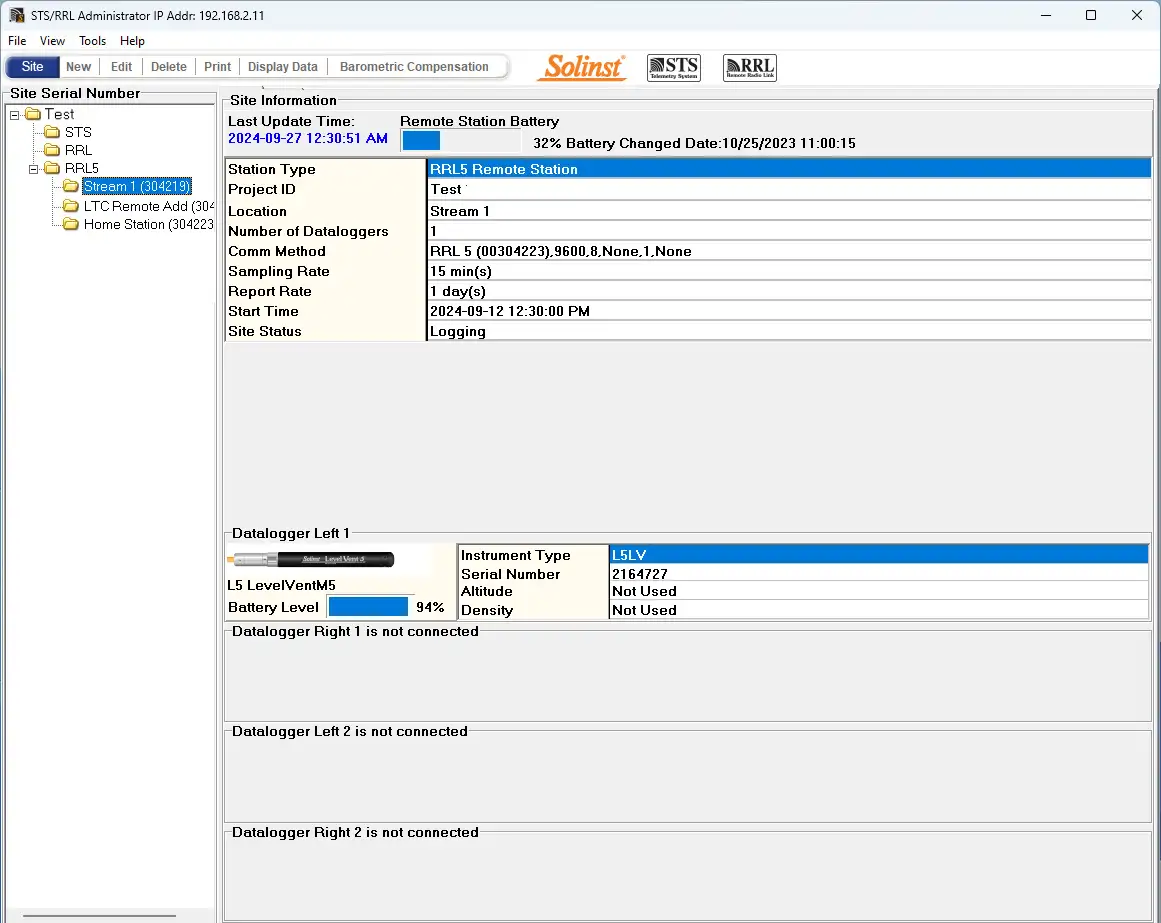Screen dimensions: 1161x923
Task: Open Barometric Compensation from toolbar
Action: [414, 67]
